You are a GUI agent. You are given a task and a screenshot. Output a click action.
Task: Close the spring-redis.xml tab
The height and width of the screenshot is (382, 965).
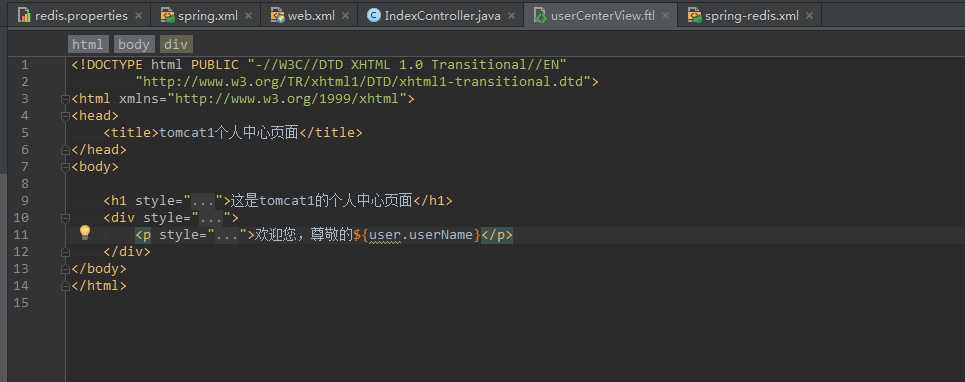point(809,16)
